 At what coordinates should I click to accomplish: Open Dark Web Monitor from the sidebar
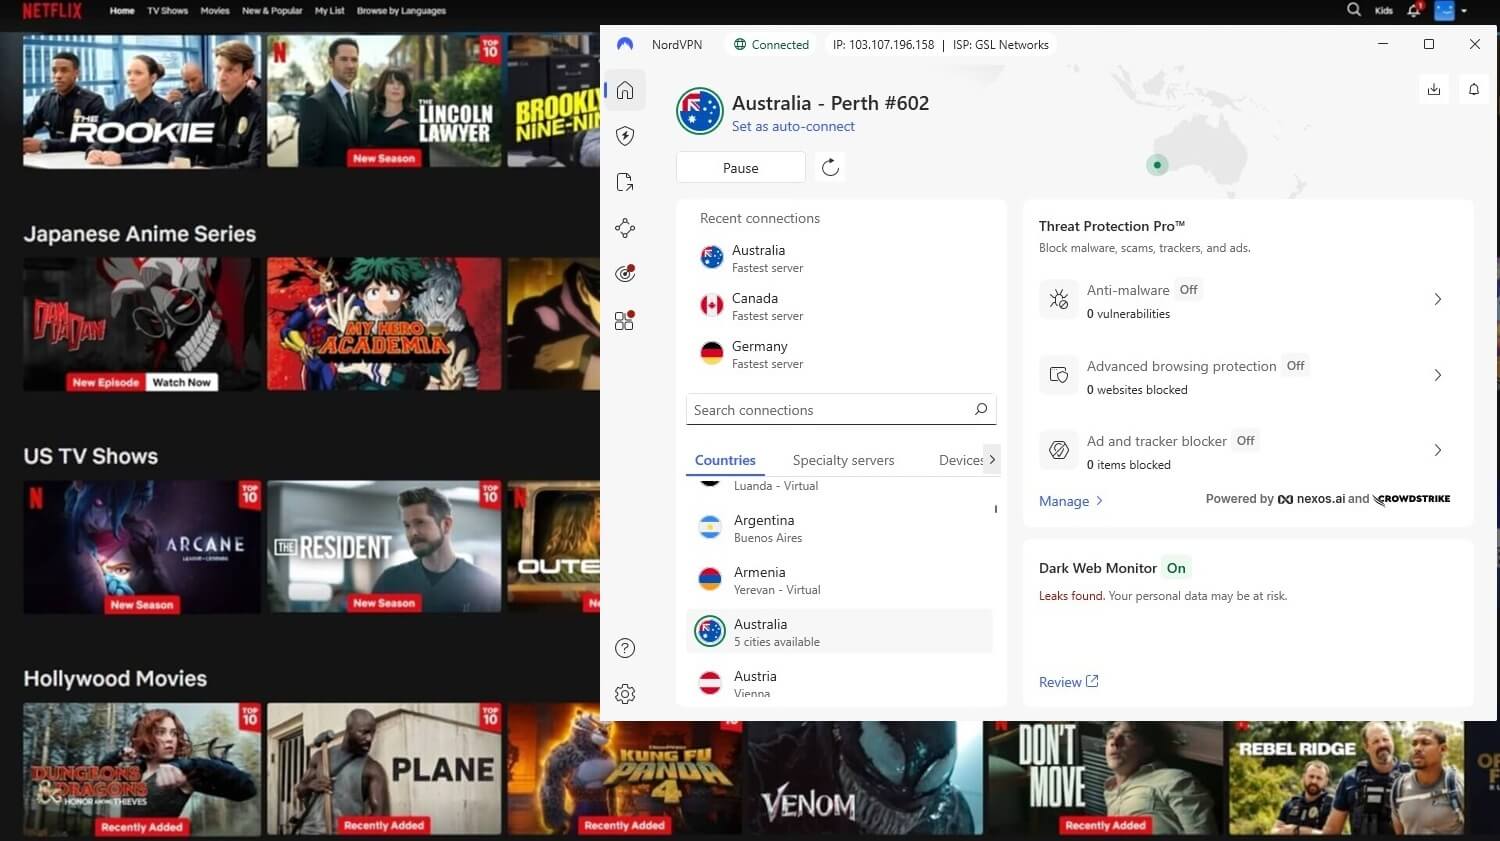tap(625, 273)
